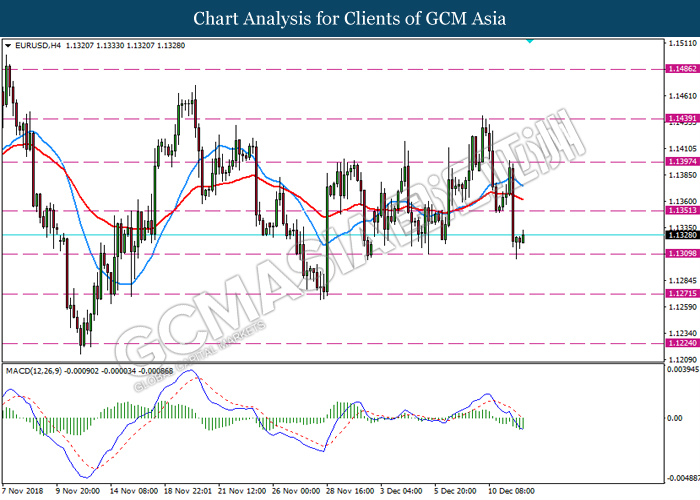The height and width of the screenshot is (500, 700).
Task: Select the 1.13098 price level label
Action: point(682,254)
